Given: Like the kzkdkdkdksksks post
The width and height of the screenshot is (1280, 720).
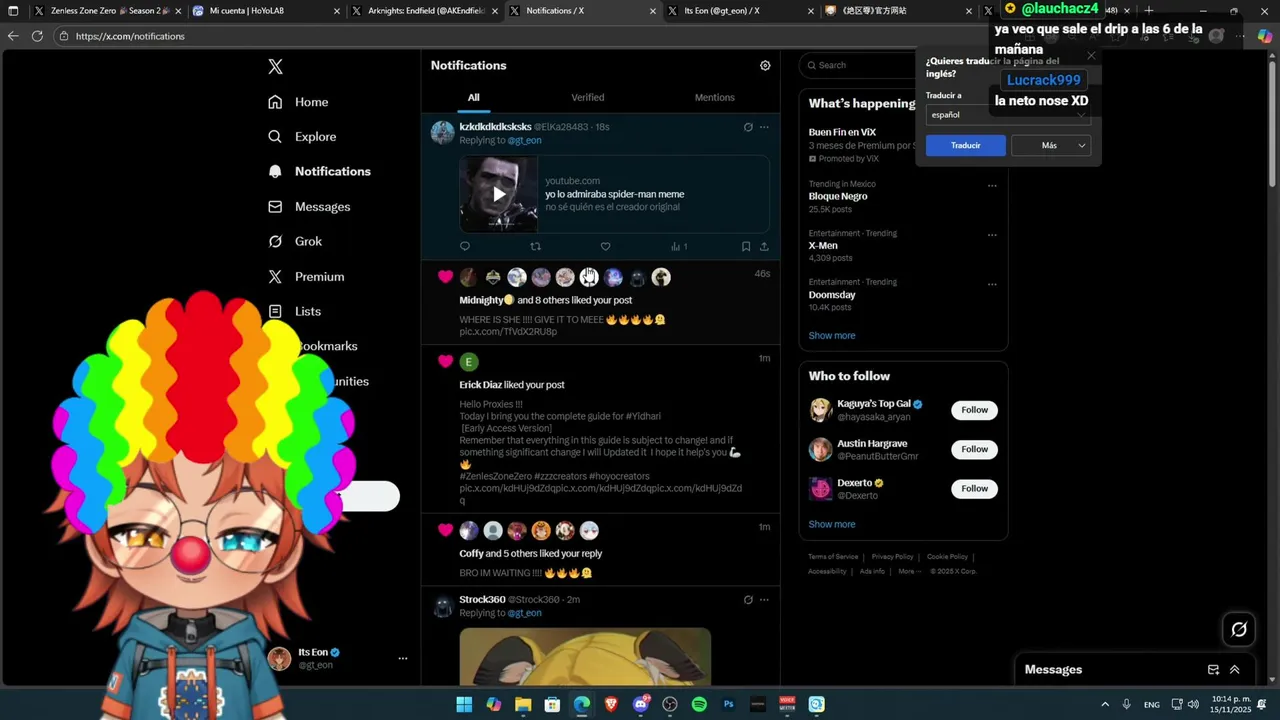Looking at the screenshot, I should click(x=605, y=246).
